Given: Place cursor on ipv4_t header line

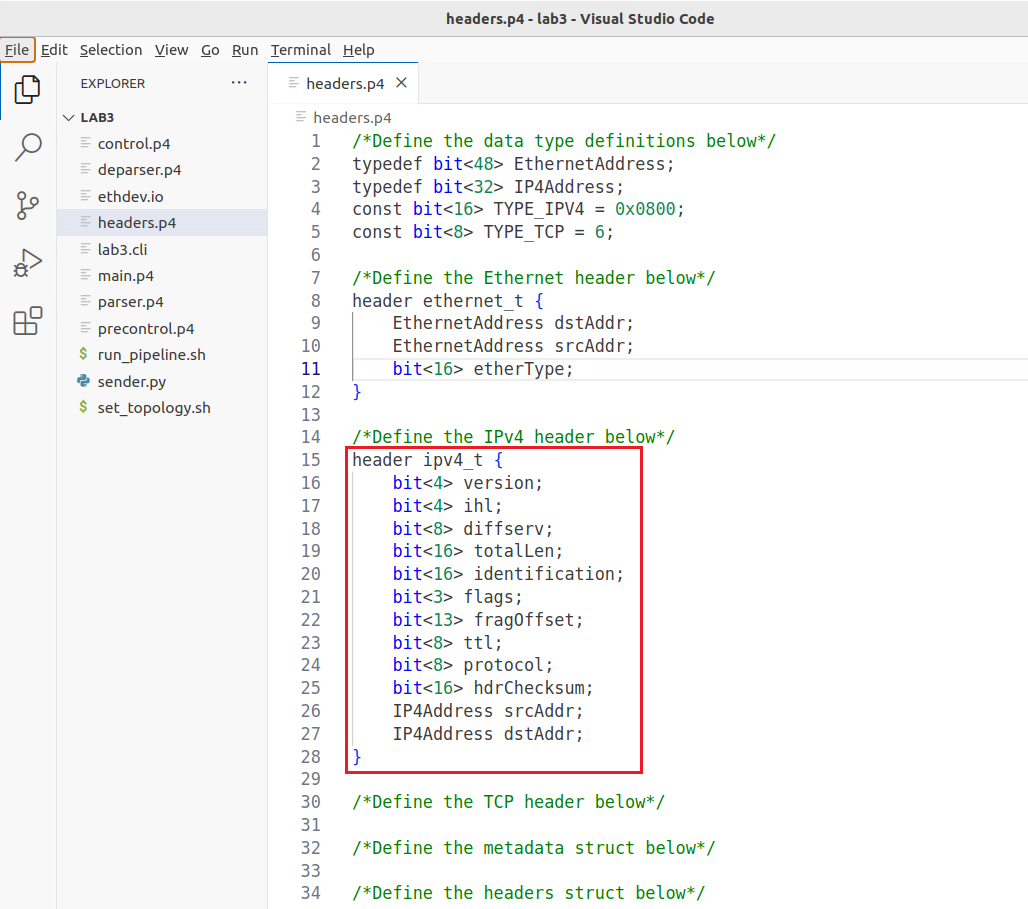Looking at the screenshot, I should click(427, 460).
